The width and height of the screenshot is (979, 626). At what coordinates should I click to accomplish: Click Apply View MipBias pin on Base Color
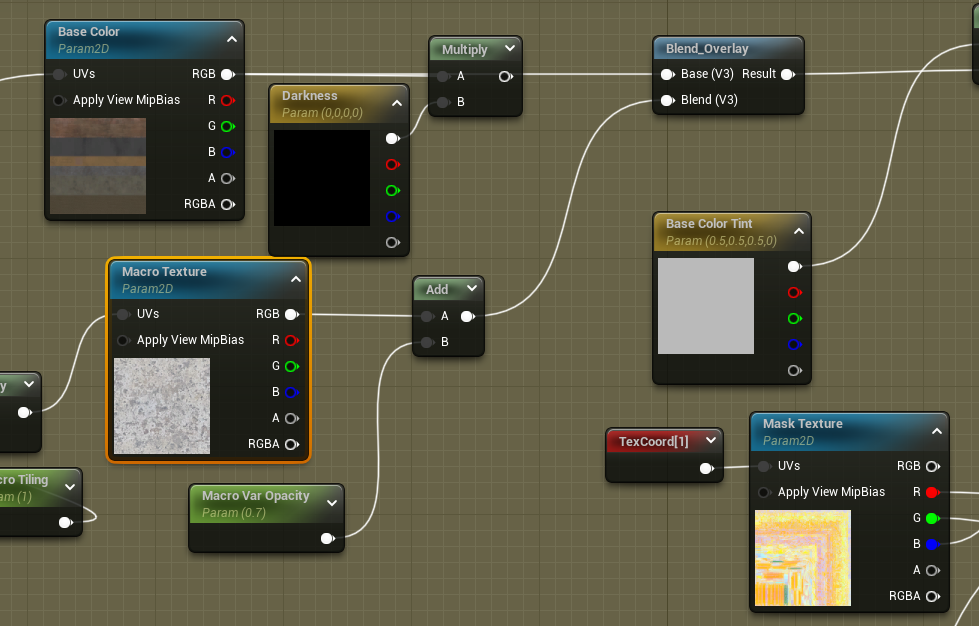[59, 100]
